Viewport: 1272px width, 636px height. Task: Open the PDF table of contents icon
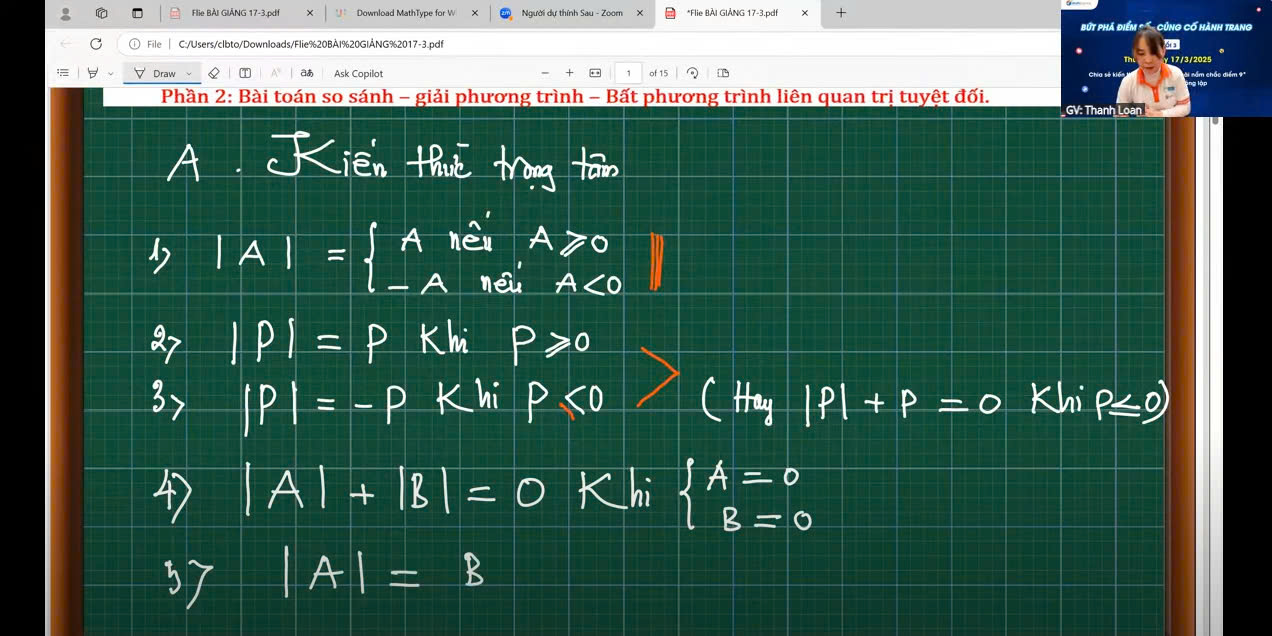click(63, 73)
